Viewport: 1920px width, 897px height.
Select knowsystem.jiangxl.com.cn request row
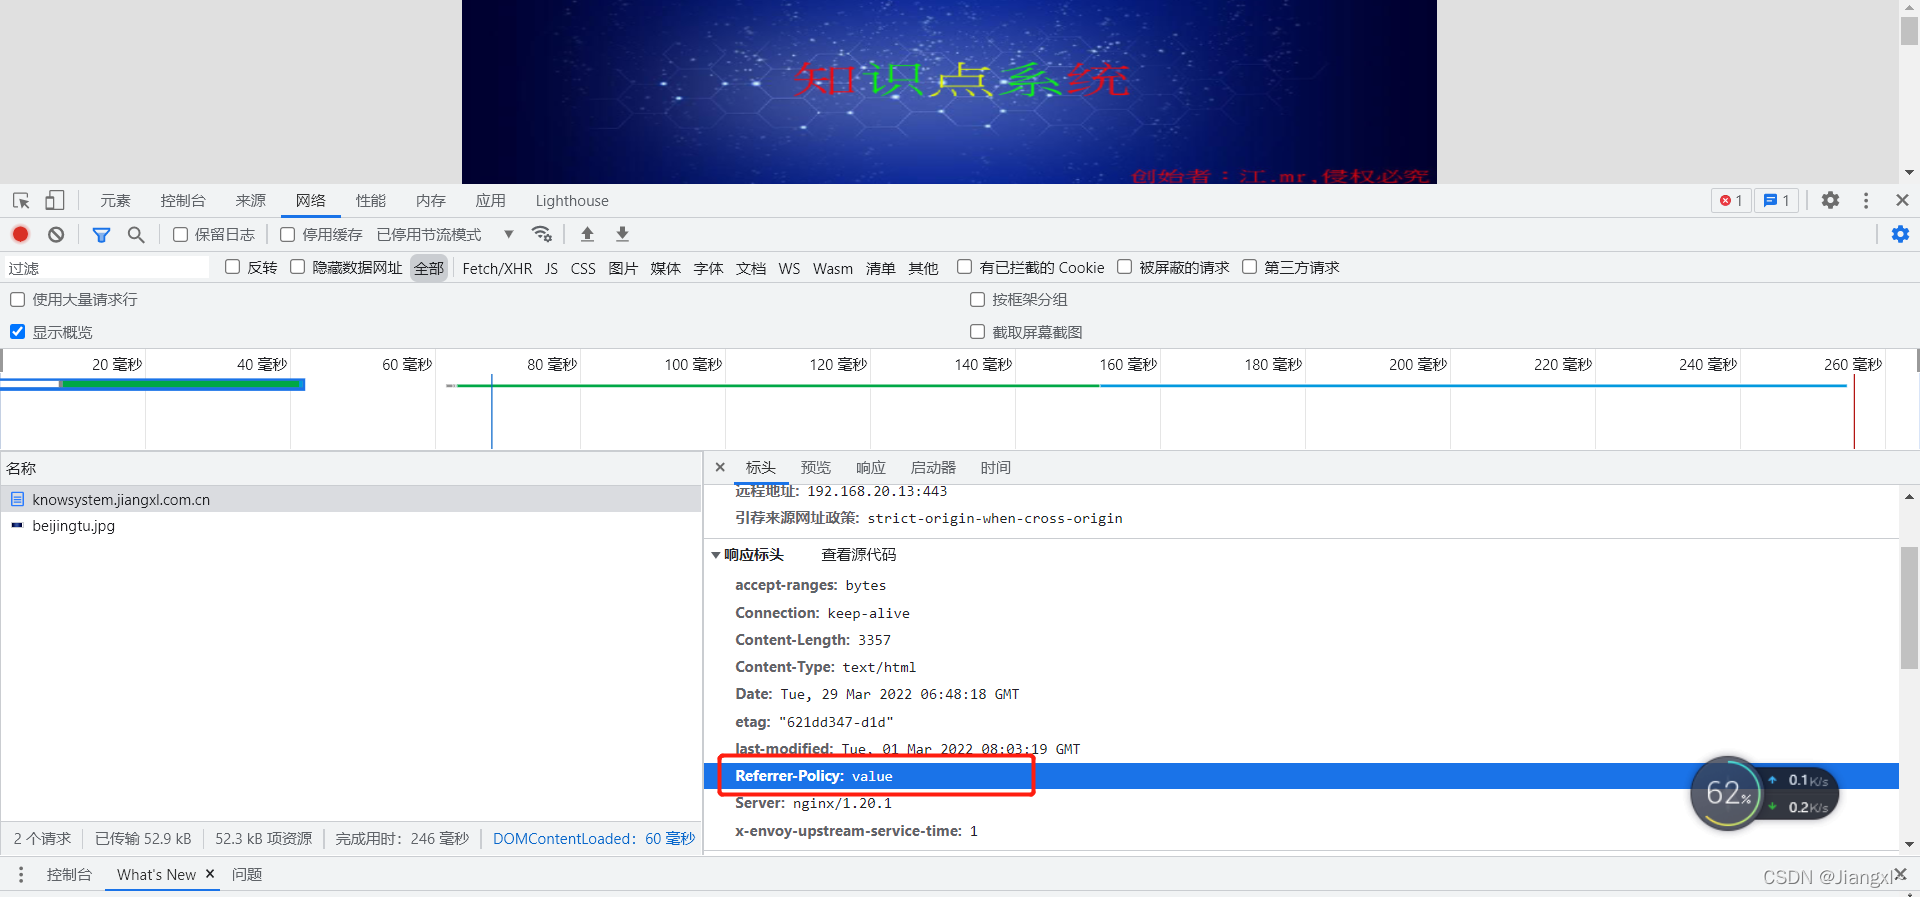coord(351,499)
